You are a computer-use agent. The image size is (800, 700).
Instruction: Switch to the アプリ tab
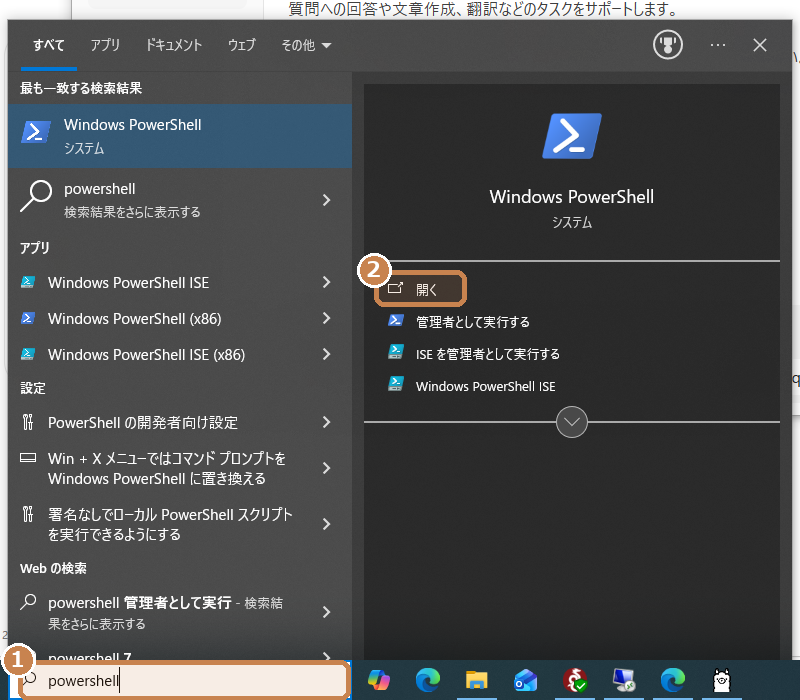[x=105, y=45]
